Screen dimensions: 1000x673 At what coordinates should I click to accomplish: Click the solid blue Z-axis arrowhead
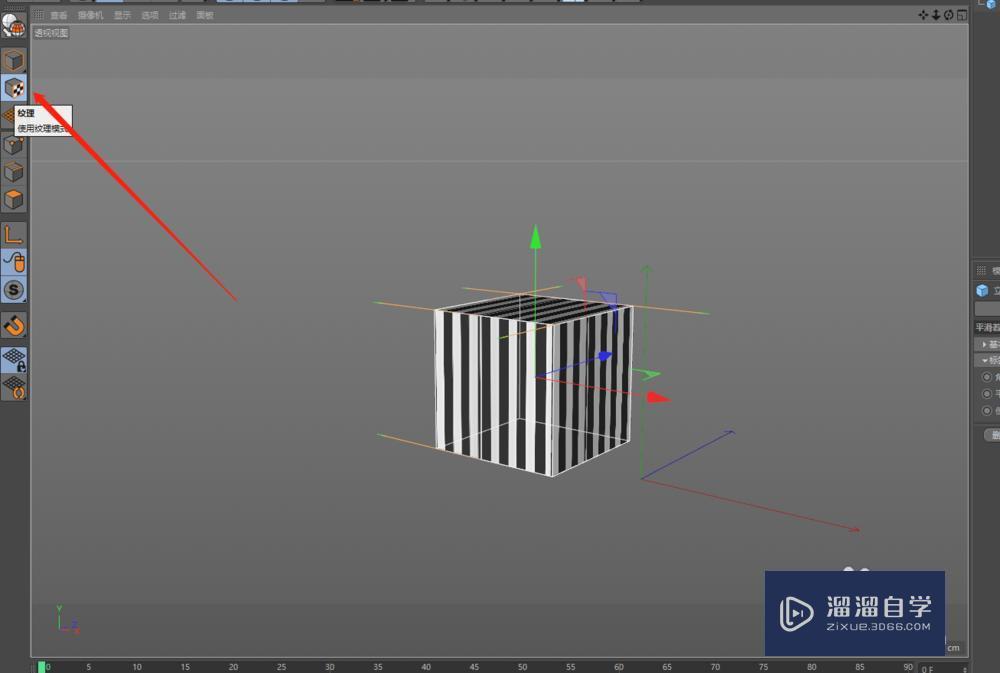[x=605, y=357]
